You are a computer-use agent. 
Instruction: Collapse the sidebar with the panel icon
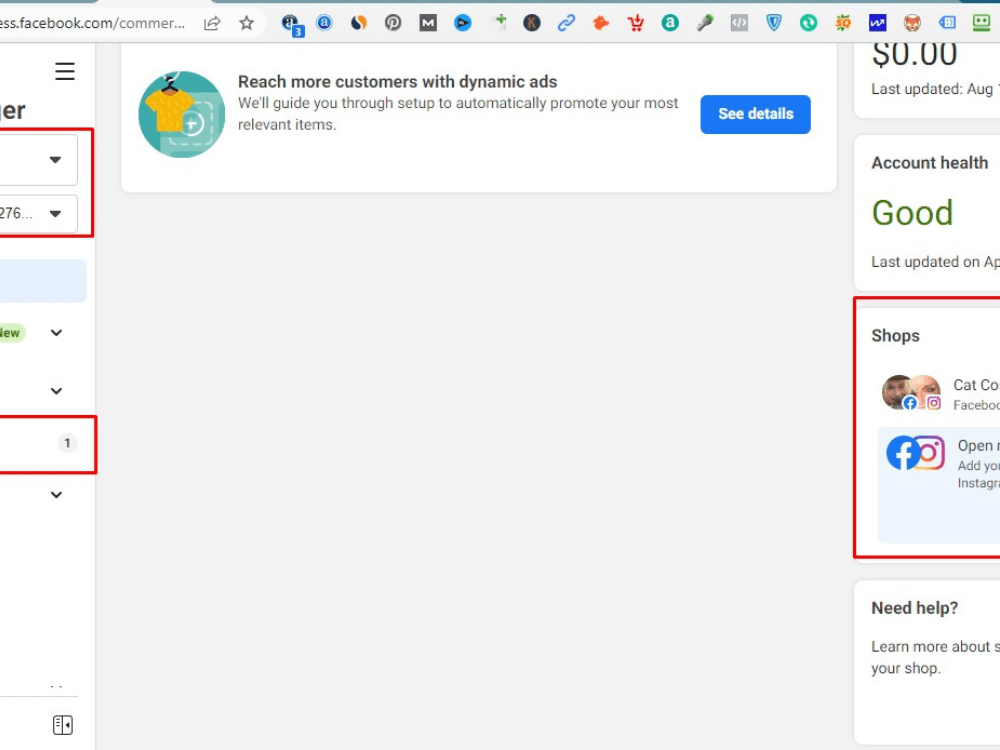click(x=62, y=724)
